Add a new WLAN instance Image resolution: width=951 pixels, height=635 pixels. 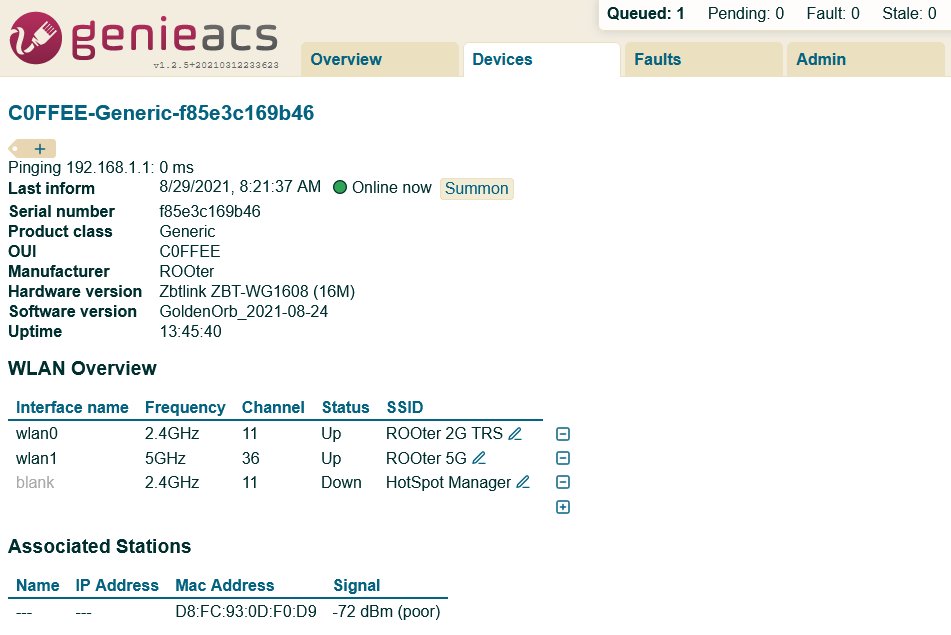click(x=563, y=507)
